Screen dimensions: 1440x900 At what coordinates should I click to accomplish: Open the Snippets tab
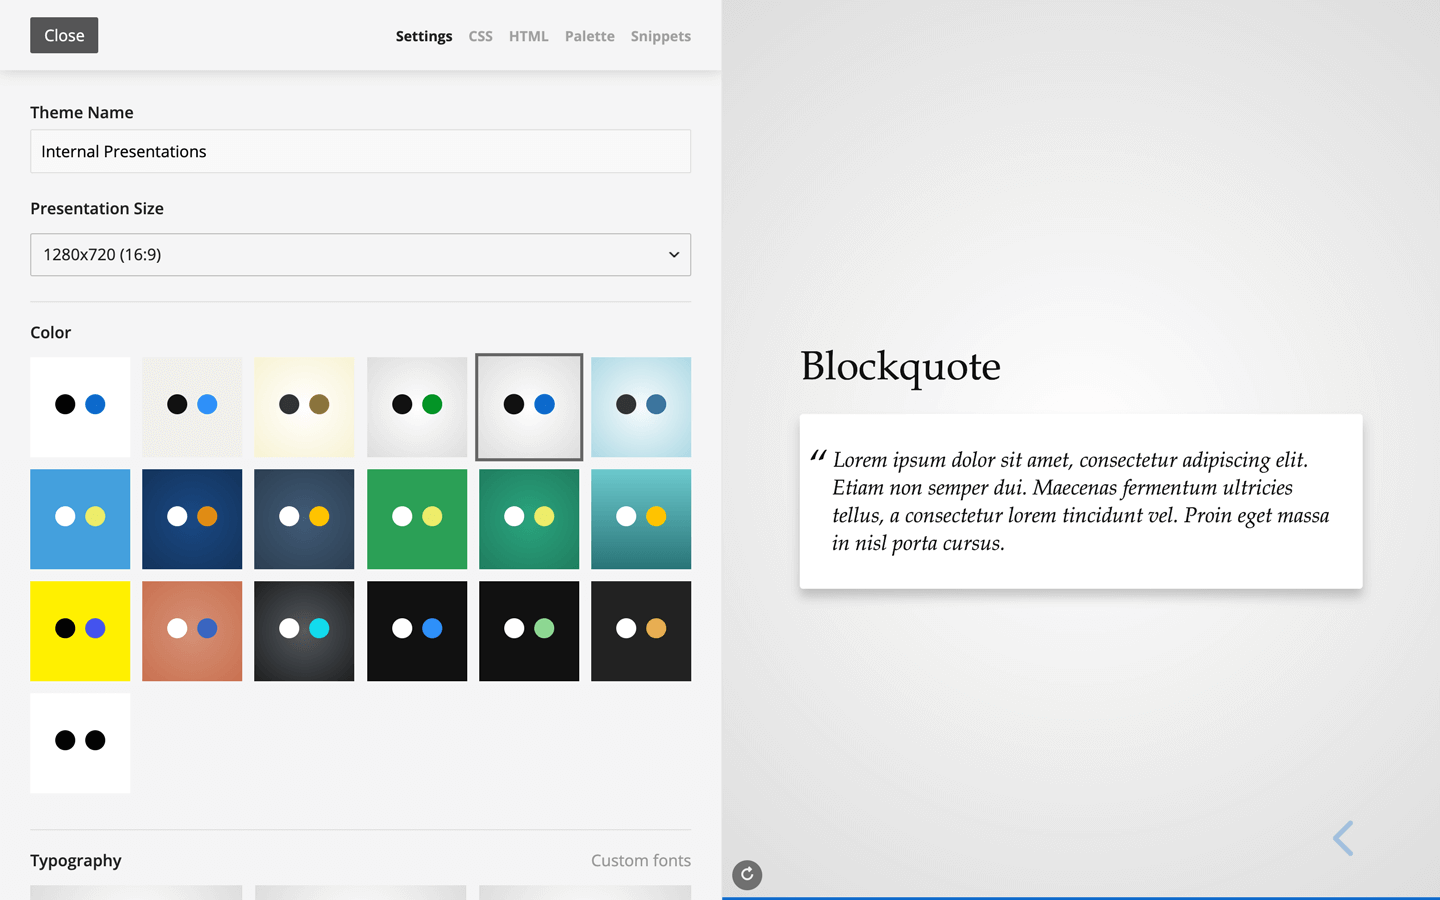point(660,36)
